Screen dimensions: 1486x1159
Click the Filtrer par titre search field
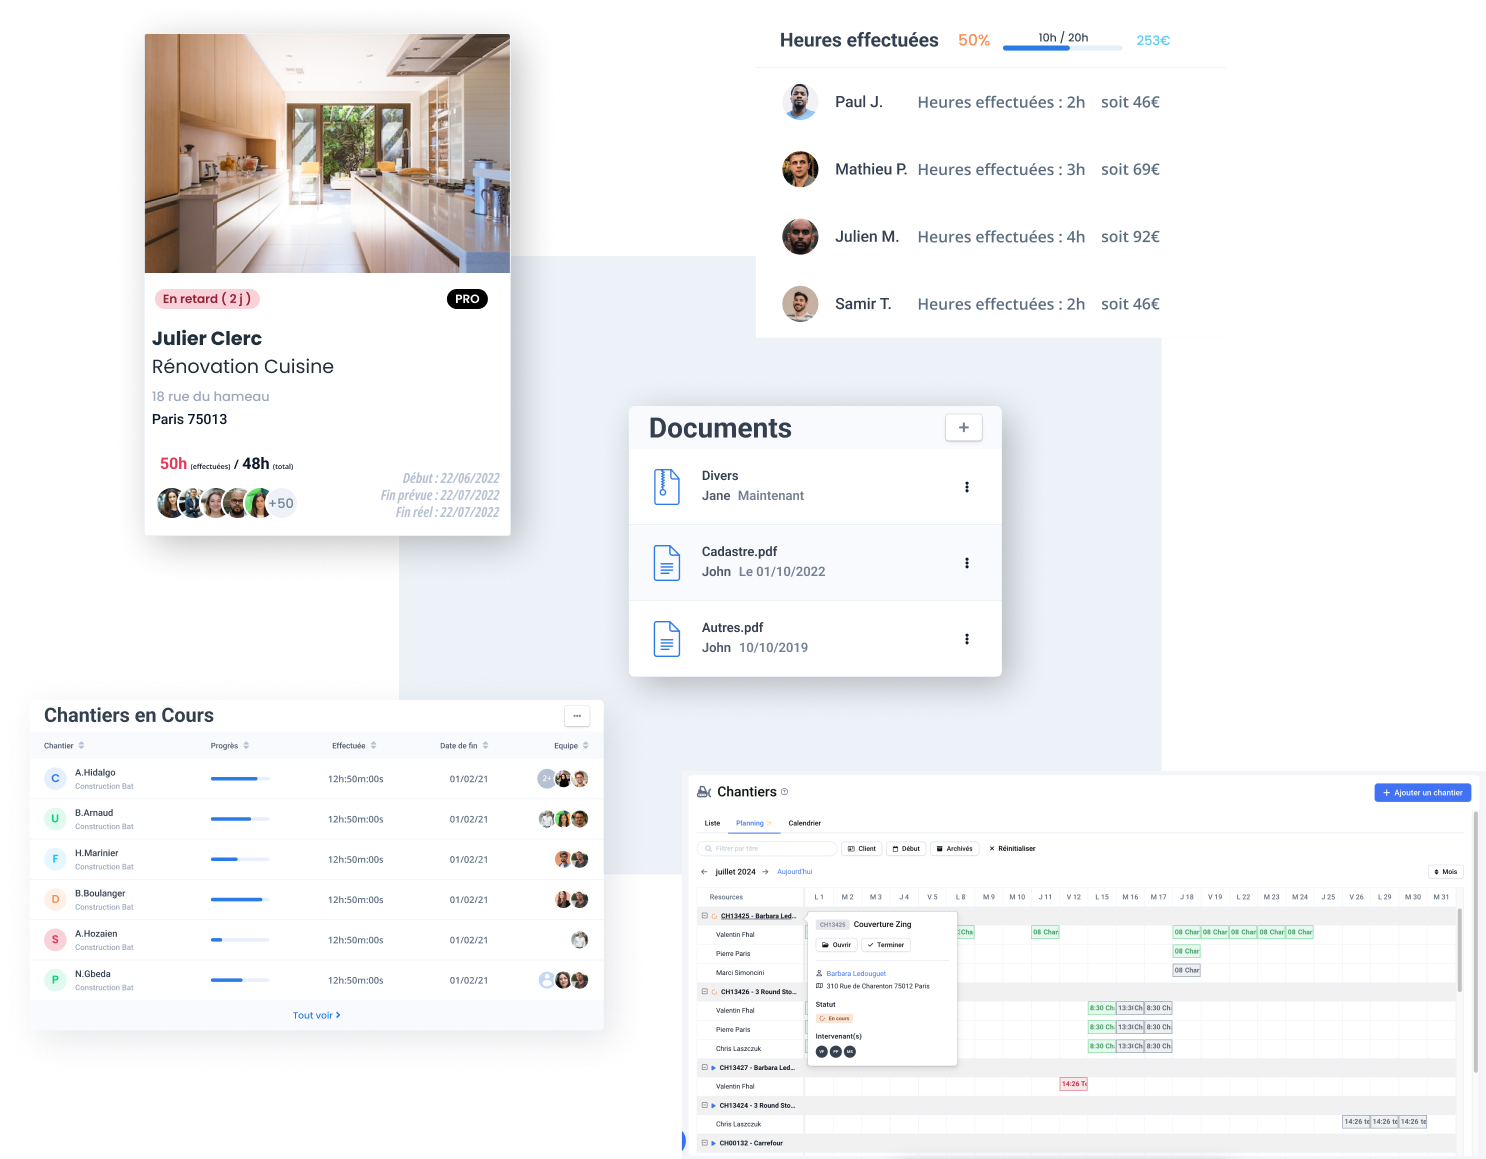(x=766, y=848)
